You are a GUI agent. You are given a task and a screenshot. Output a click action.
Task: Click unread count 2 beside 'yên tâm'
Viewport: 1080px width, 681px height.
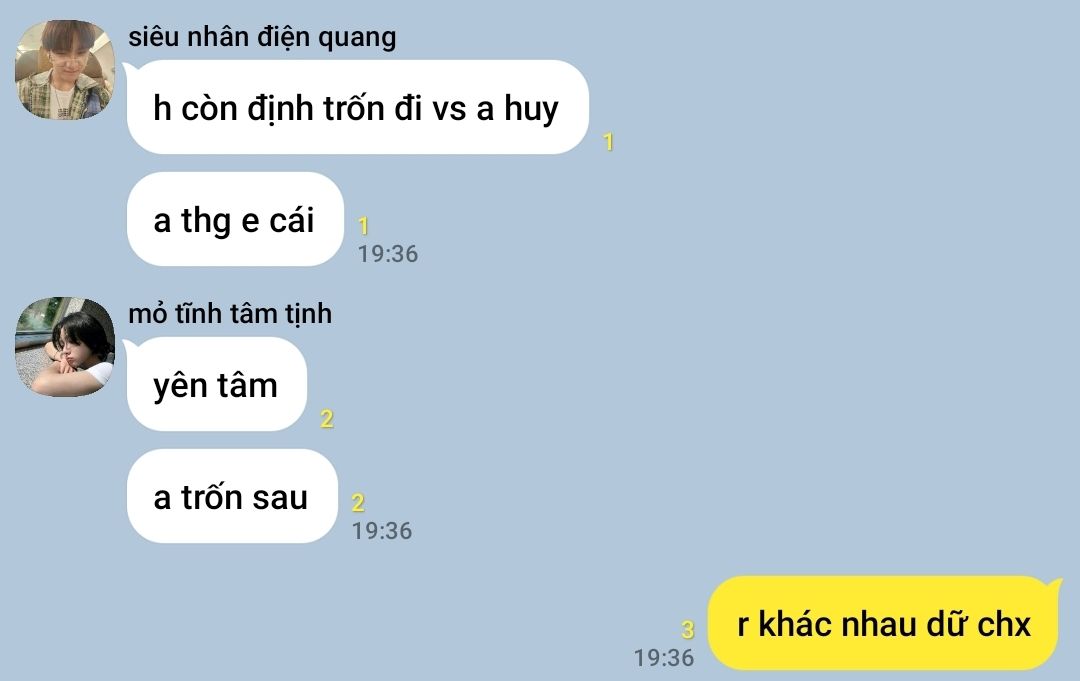pos(326,419)
